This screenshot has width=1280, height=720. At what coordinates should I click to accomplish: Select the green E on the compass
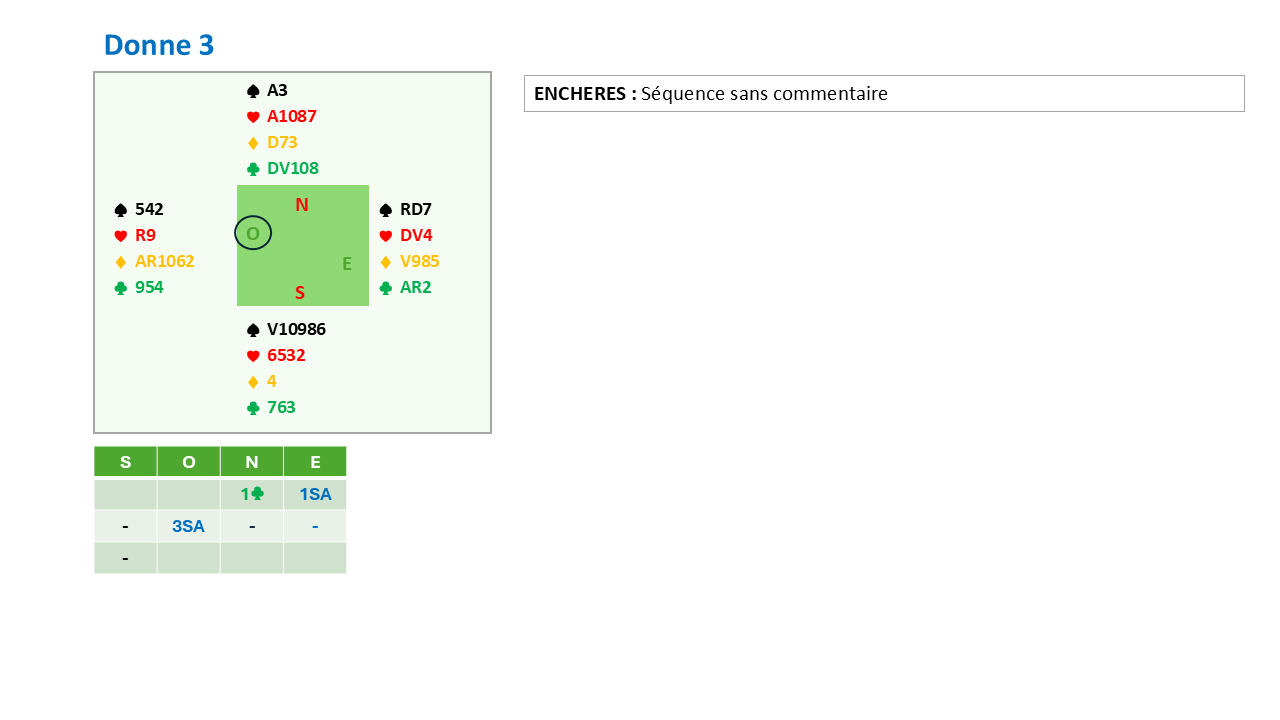pyautogui.click(x=347, y=264)
